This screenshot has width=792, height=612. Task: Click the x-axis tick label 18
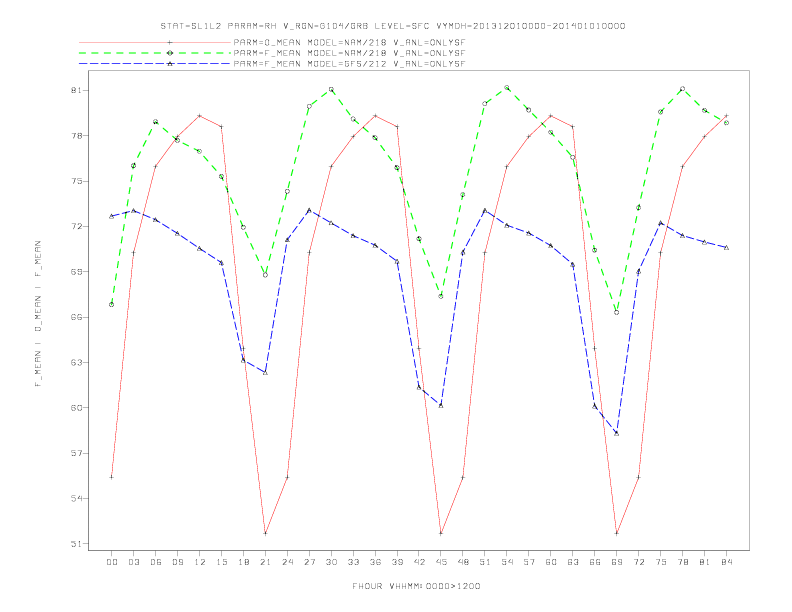click(243, 562)
